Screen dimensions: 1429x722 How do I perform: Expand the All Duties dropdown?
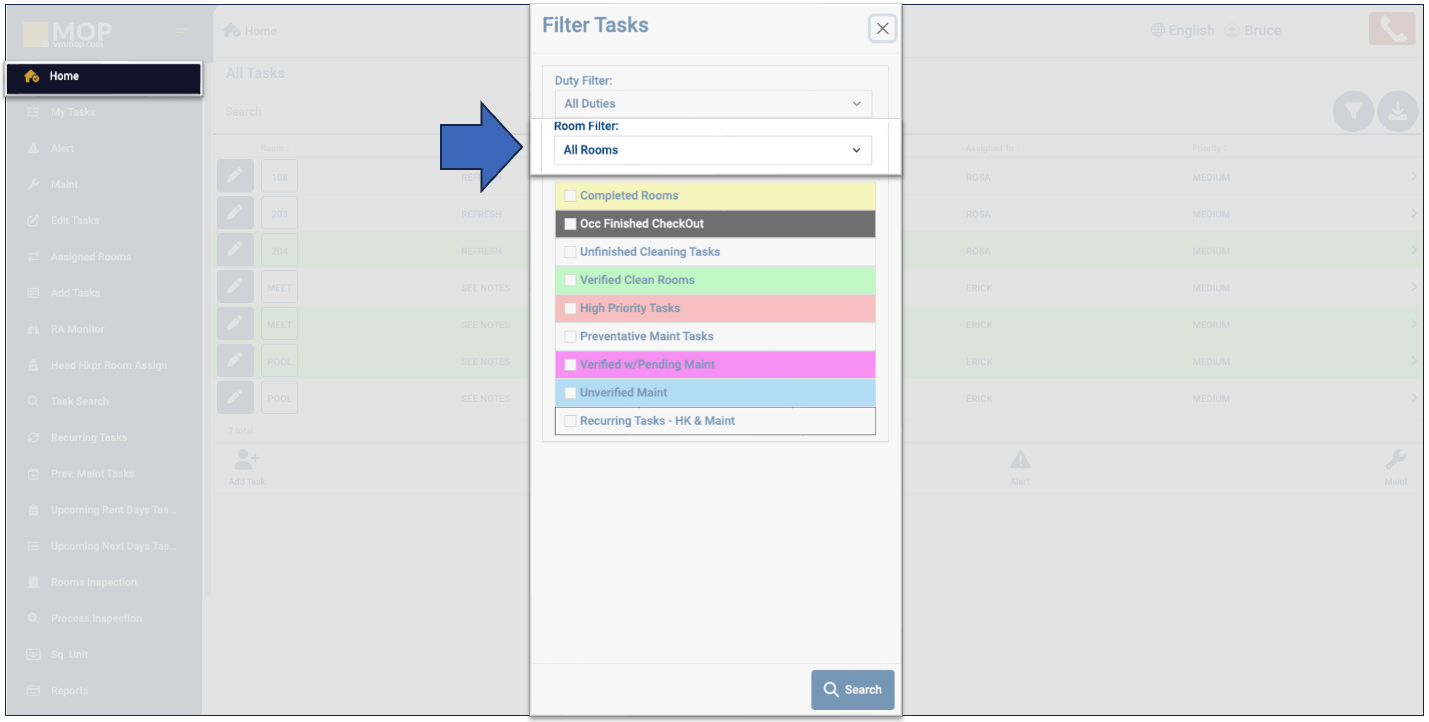point(712,103)
